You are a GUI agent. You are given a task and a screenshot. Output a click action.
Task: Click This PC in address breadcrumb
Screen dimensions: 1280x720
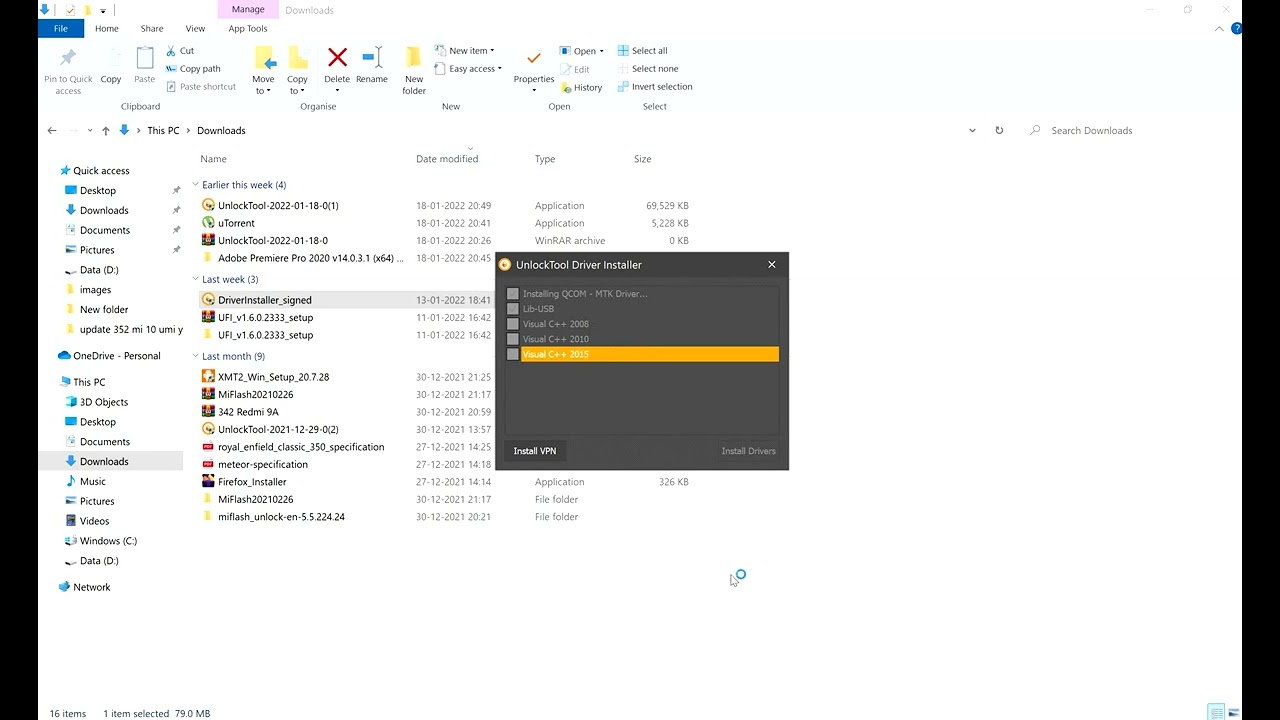pos(163,131)
